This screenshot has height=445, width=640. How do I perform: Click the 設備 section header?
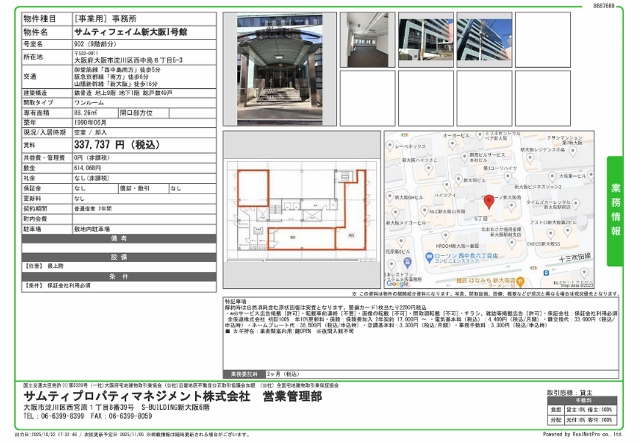tap(118, 255)
